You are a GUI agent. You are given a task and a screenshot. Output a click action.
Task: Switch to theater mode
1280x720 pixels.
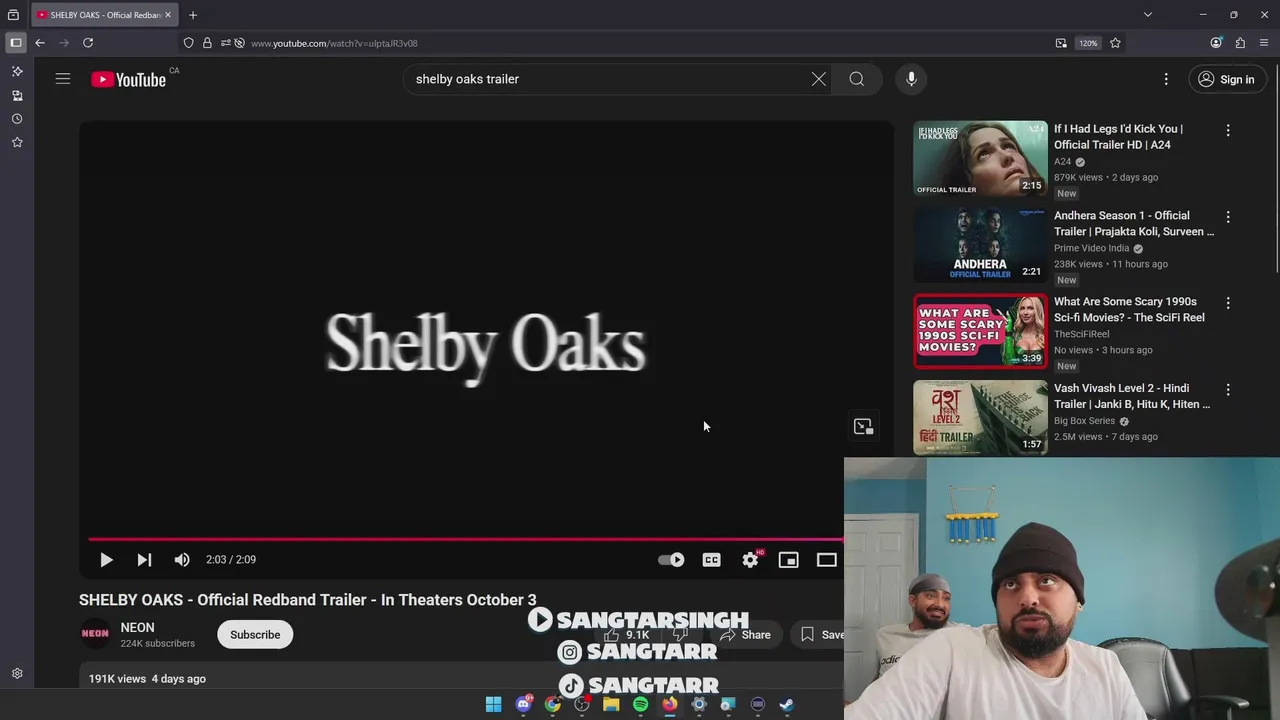click(827, 560)
